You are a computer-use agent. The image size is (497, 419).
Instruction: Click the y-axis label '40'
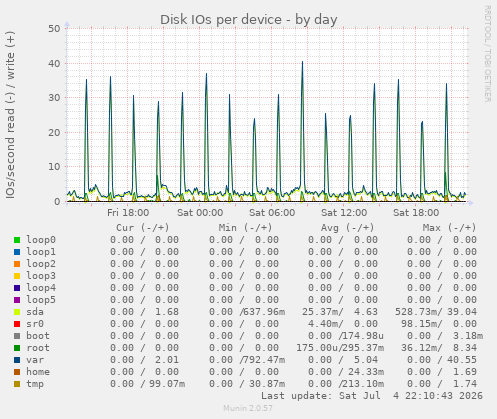[54, 63]
